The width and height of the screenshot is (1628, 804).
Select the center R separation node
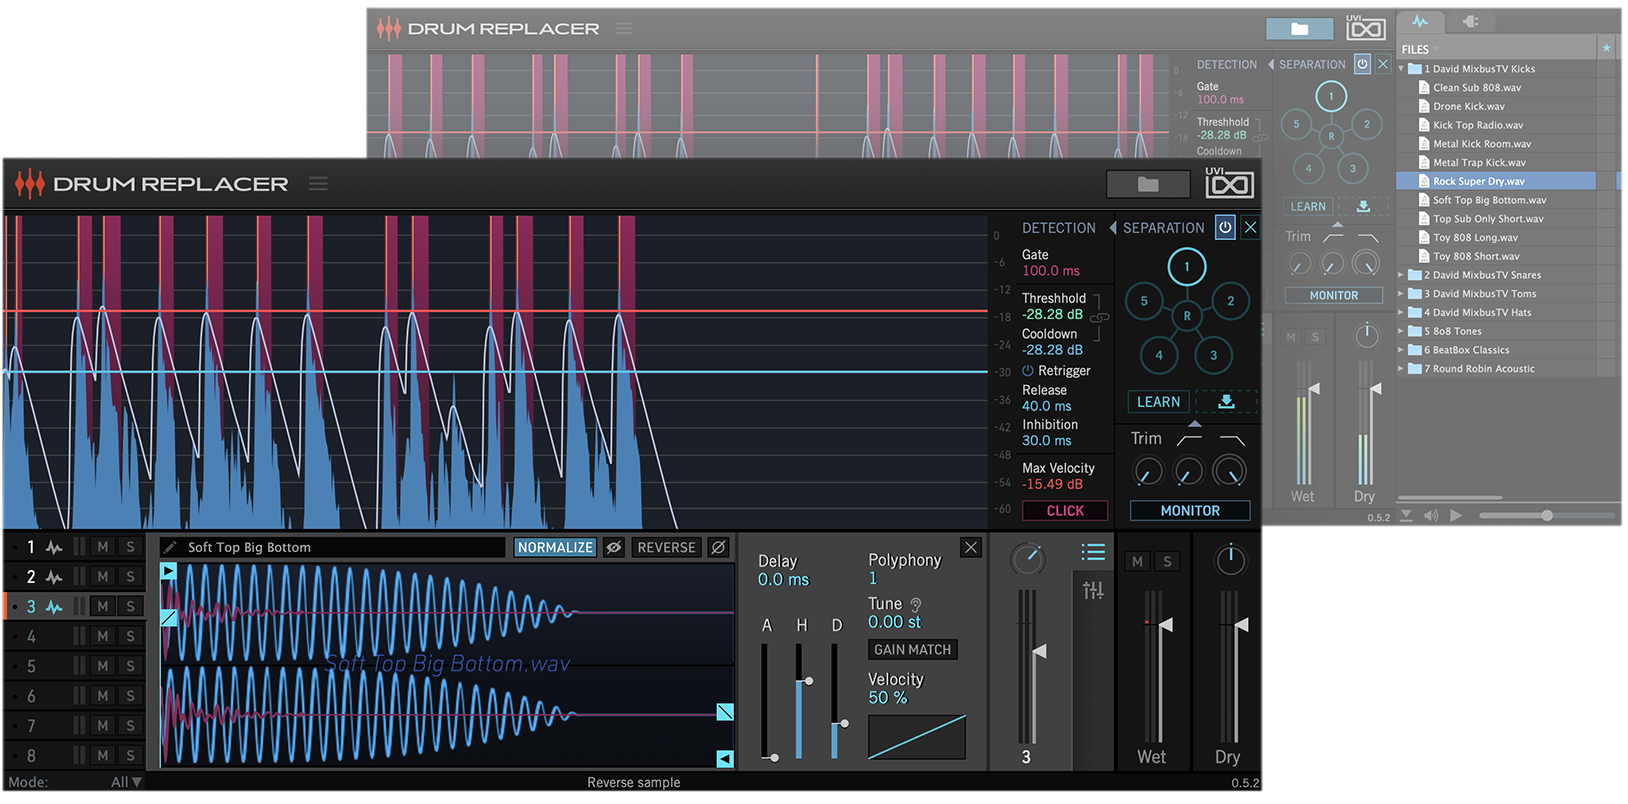(x=1187, y=316)
